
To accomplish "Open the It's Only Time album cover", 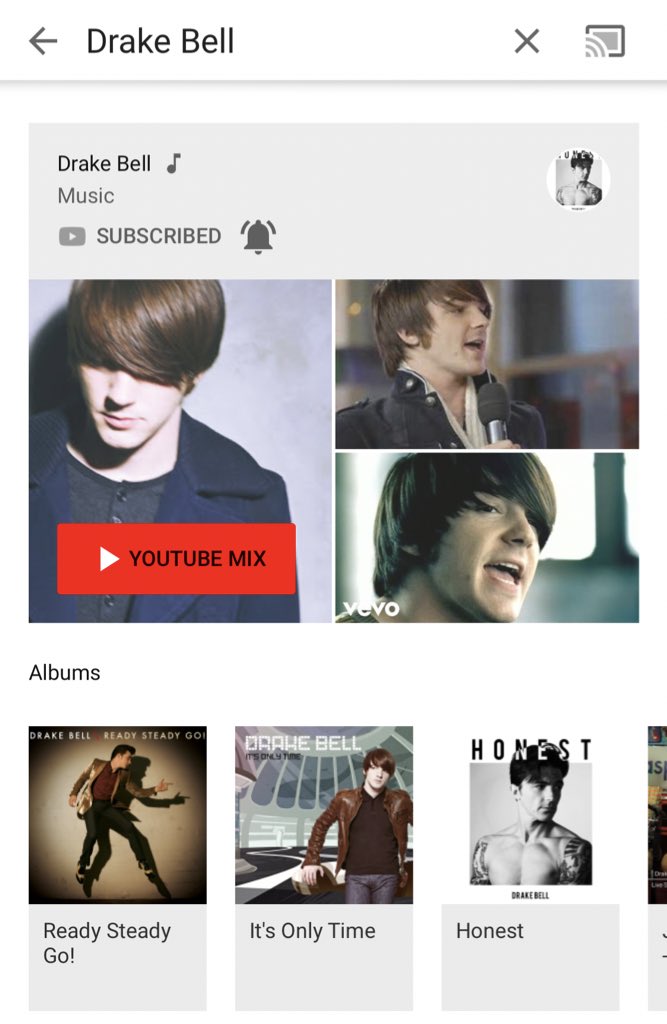I will [324, 815].
